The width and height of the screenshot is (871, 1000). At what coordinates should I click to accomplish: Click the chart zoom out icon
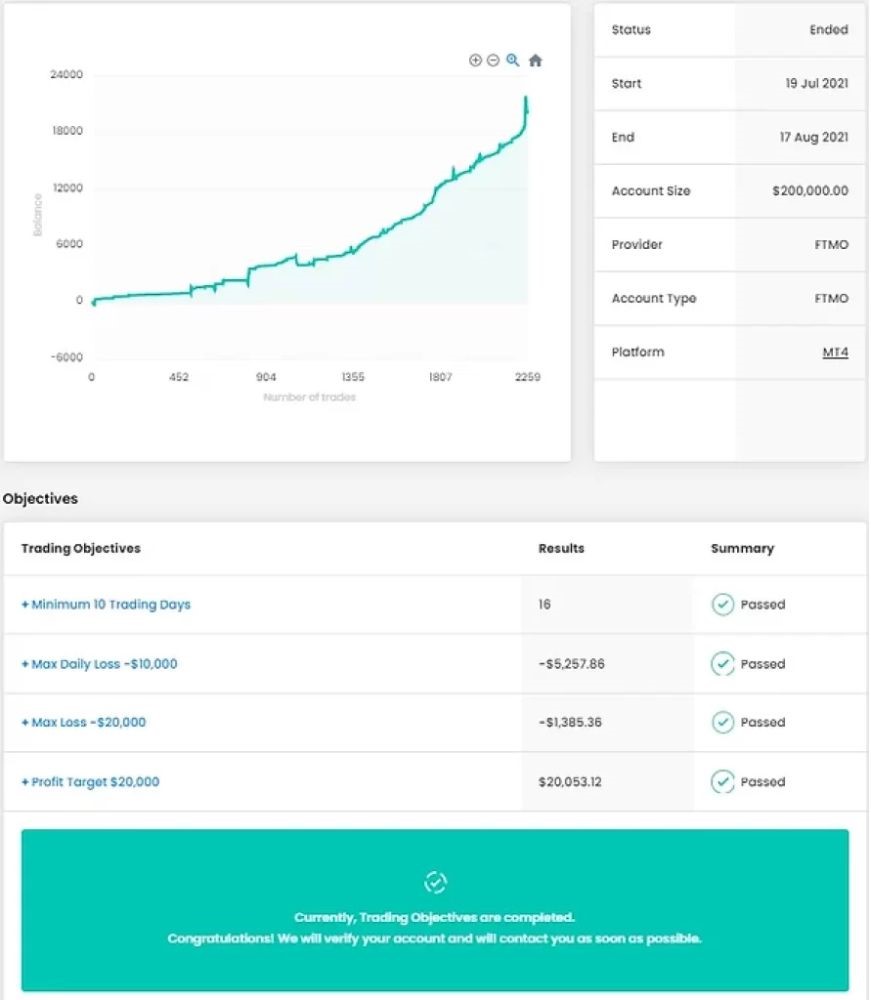click(493, 60)
